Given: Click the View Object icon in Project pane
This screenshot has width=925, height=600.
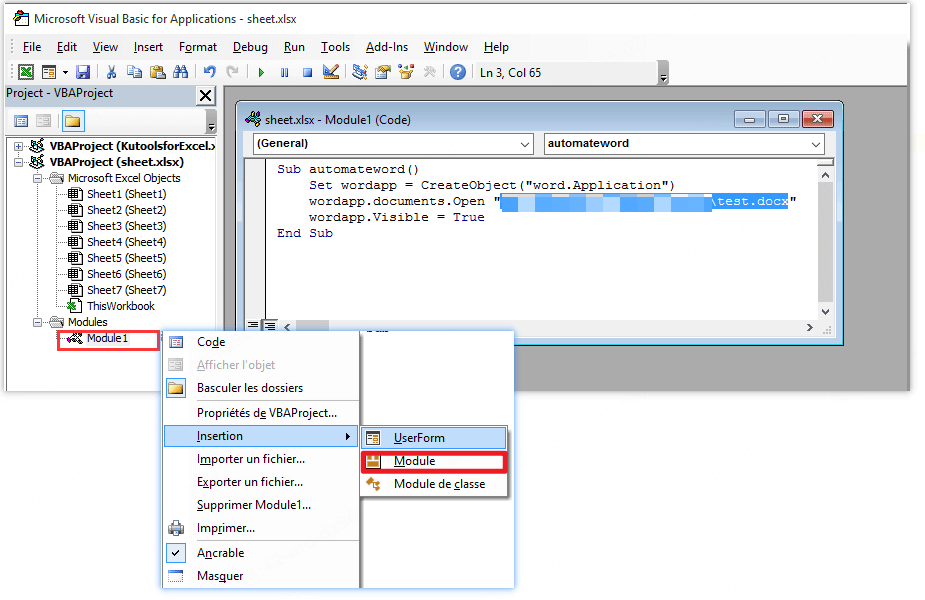Looking at the screenshot, I should pyautogui.click(x=44, y=122).
